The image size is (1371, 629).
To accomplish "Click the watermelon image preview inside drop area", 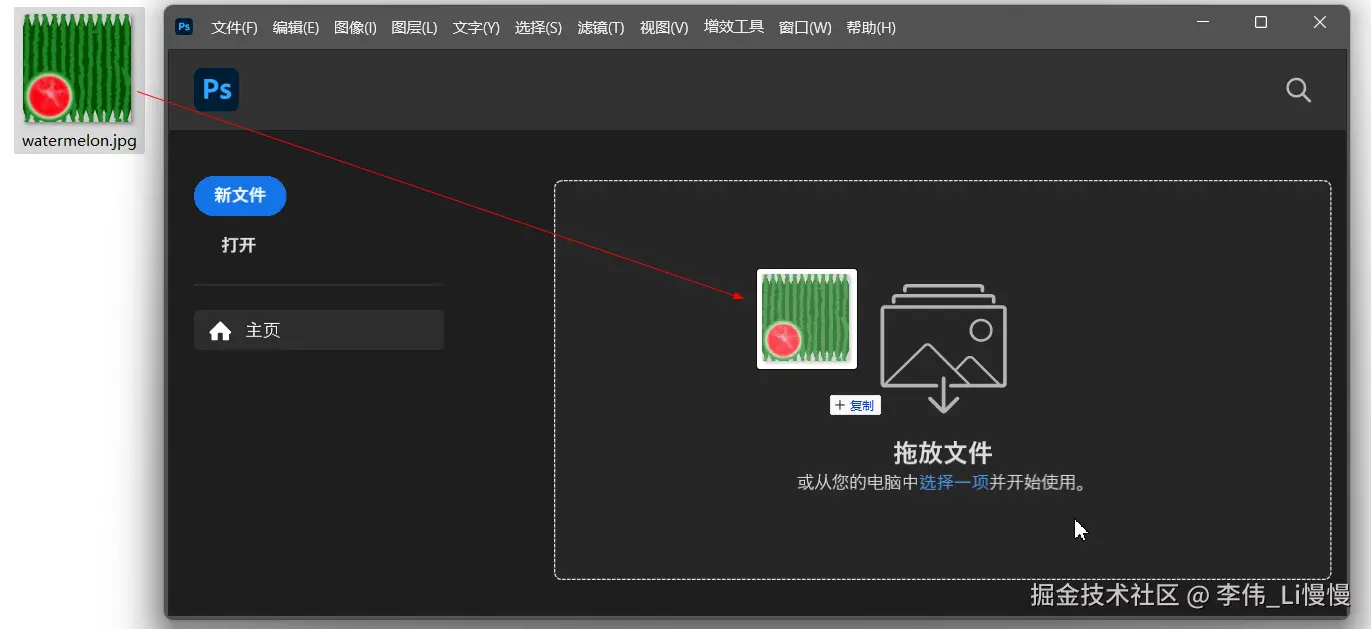I will coord(806,318).
